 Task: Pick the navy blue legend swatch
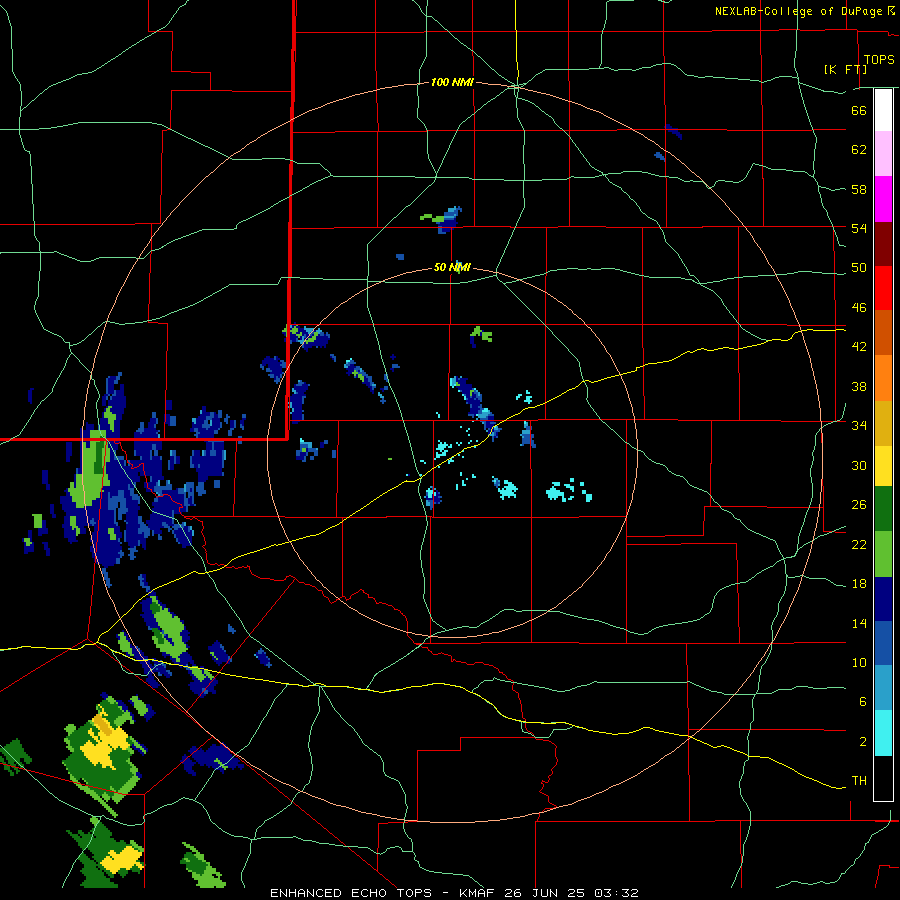[x=883, y=599]
